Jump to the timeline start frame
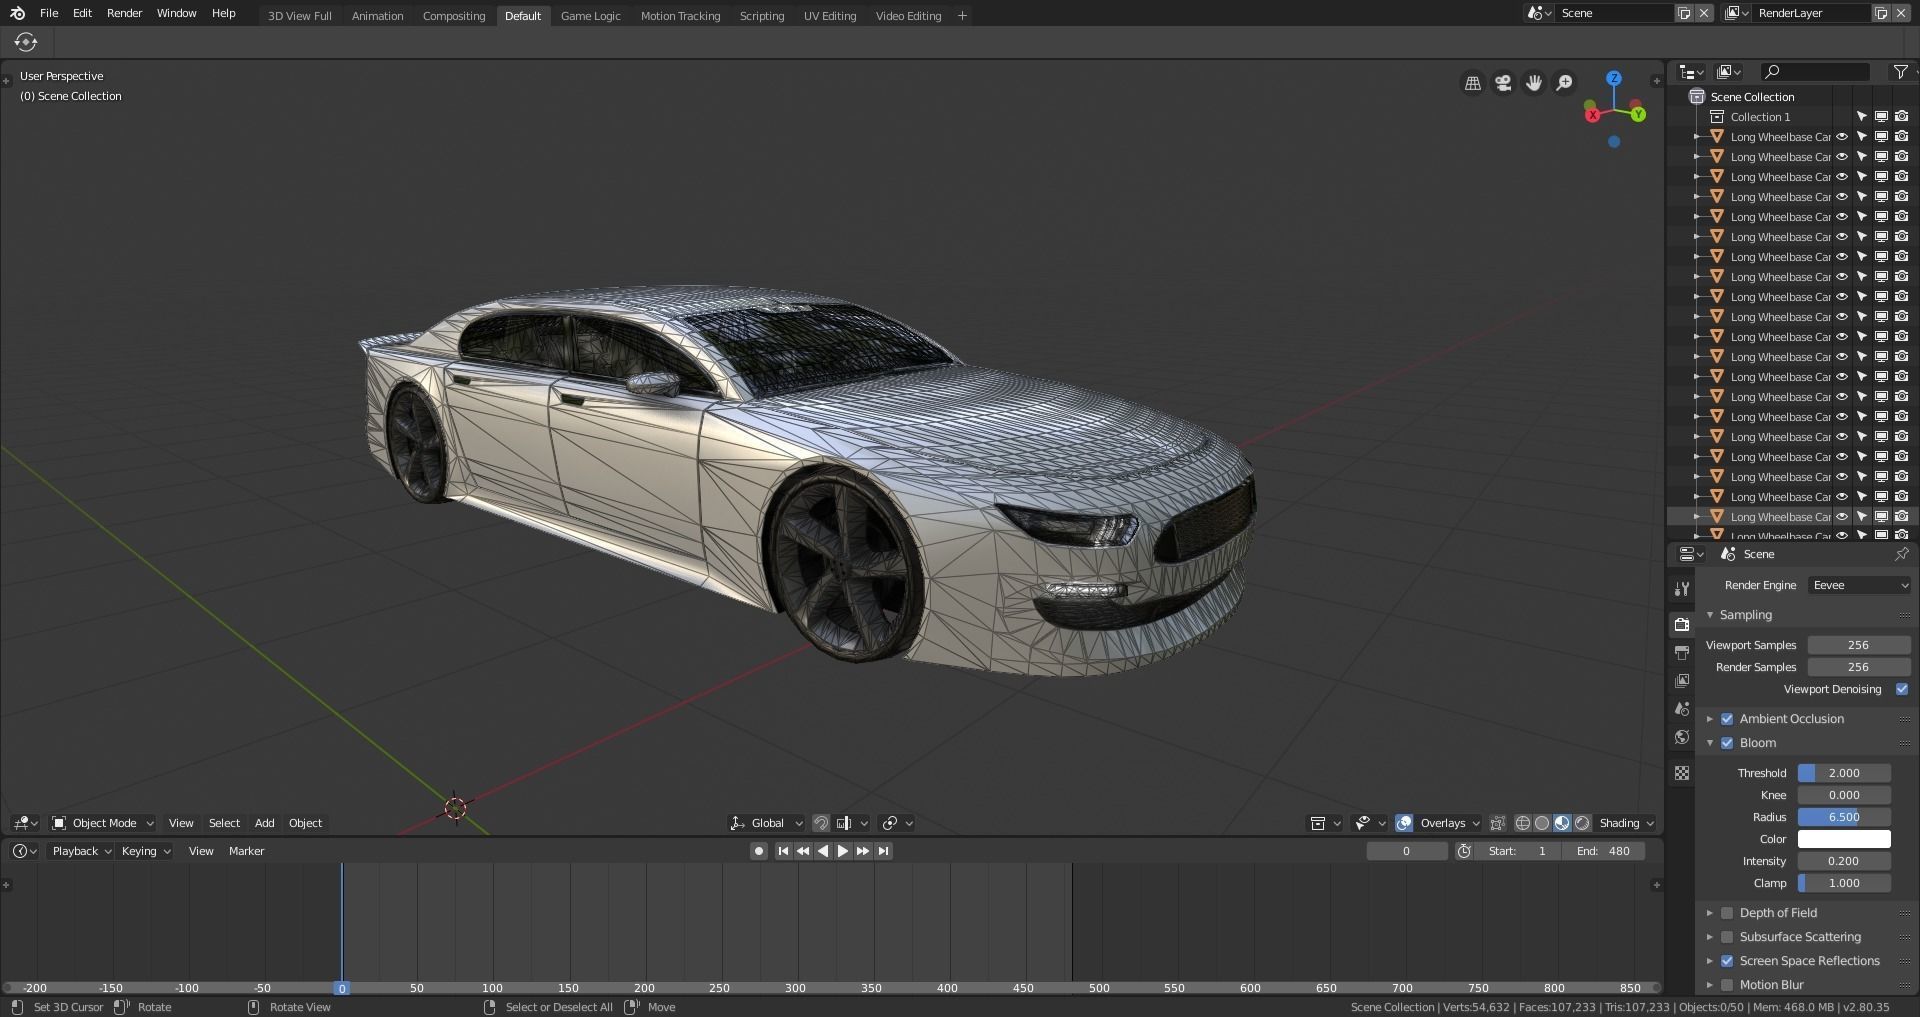The image size is (1920, 1017). (x=783, y=851)
